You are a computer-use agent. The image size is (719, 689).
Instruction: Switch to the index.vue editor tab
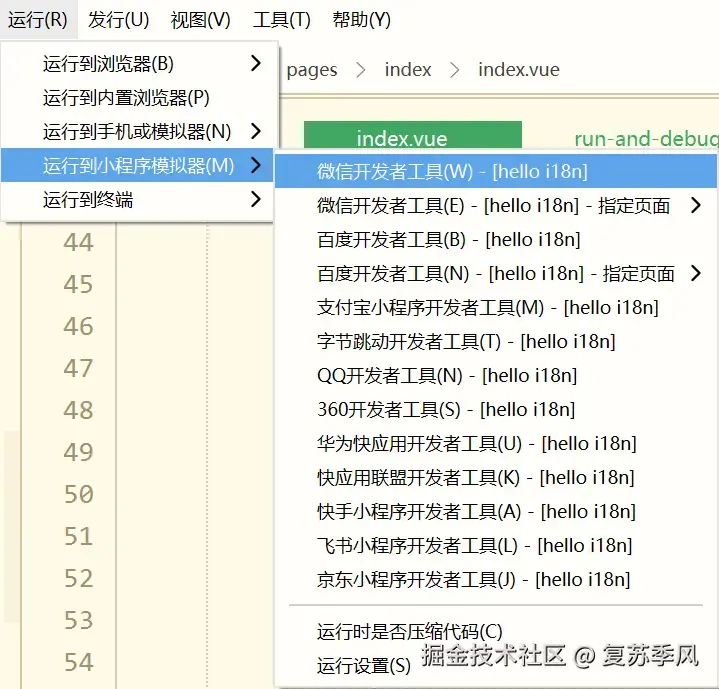pyautogui.click(x=413, y=135)
